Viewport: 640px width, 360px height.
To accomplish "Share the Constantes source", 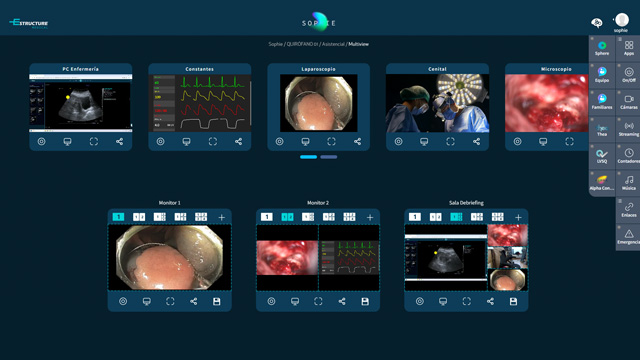I will click(238, 142).
